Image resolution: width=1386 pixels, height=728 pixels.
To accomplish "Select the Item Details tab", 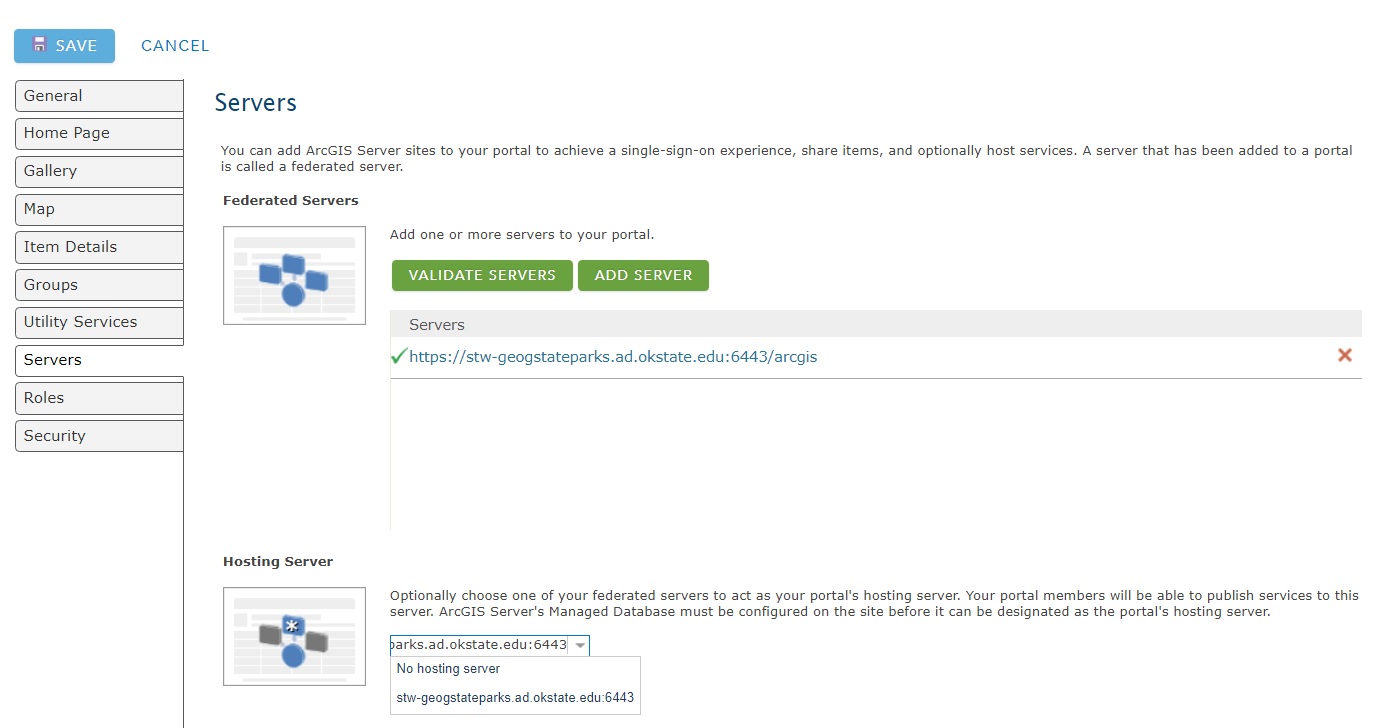I will click(x=99, y=247).
